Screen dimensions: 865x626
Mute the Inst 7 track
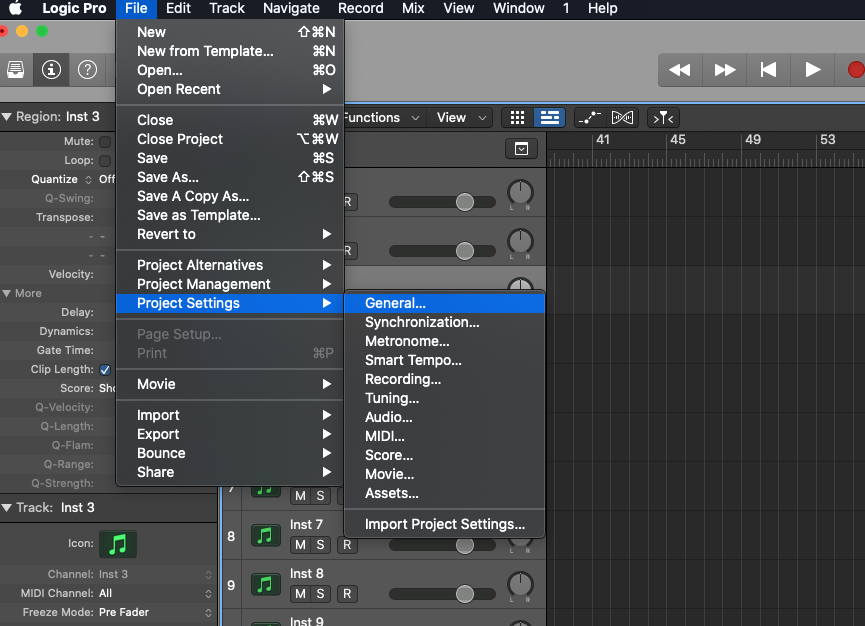pos(300,545)
